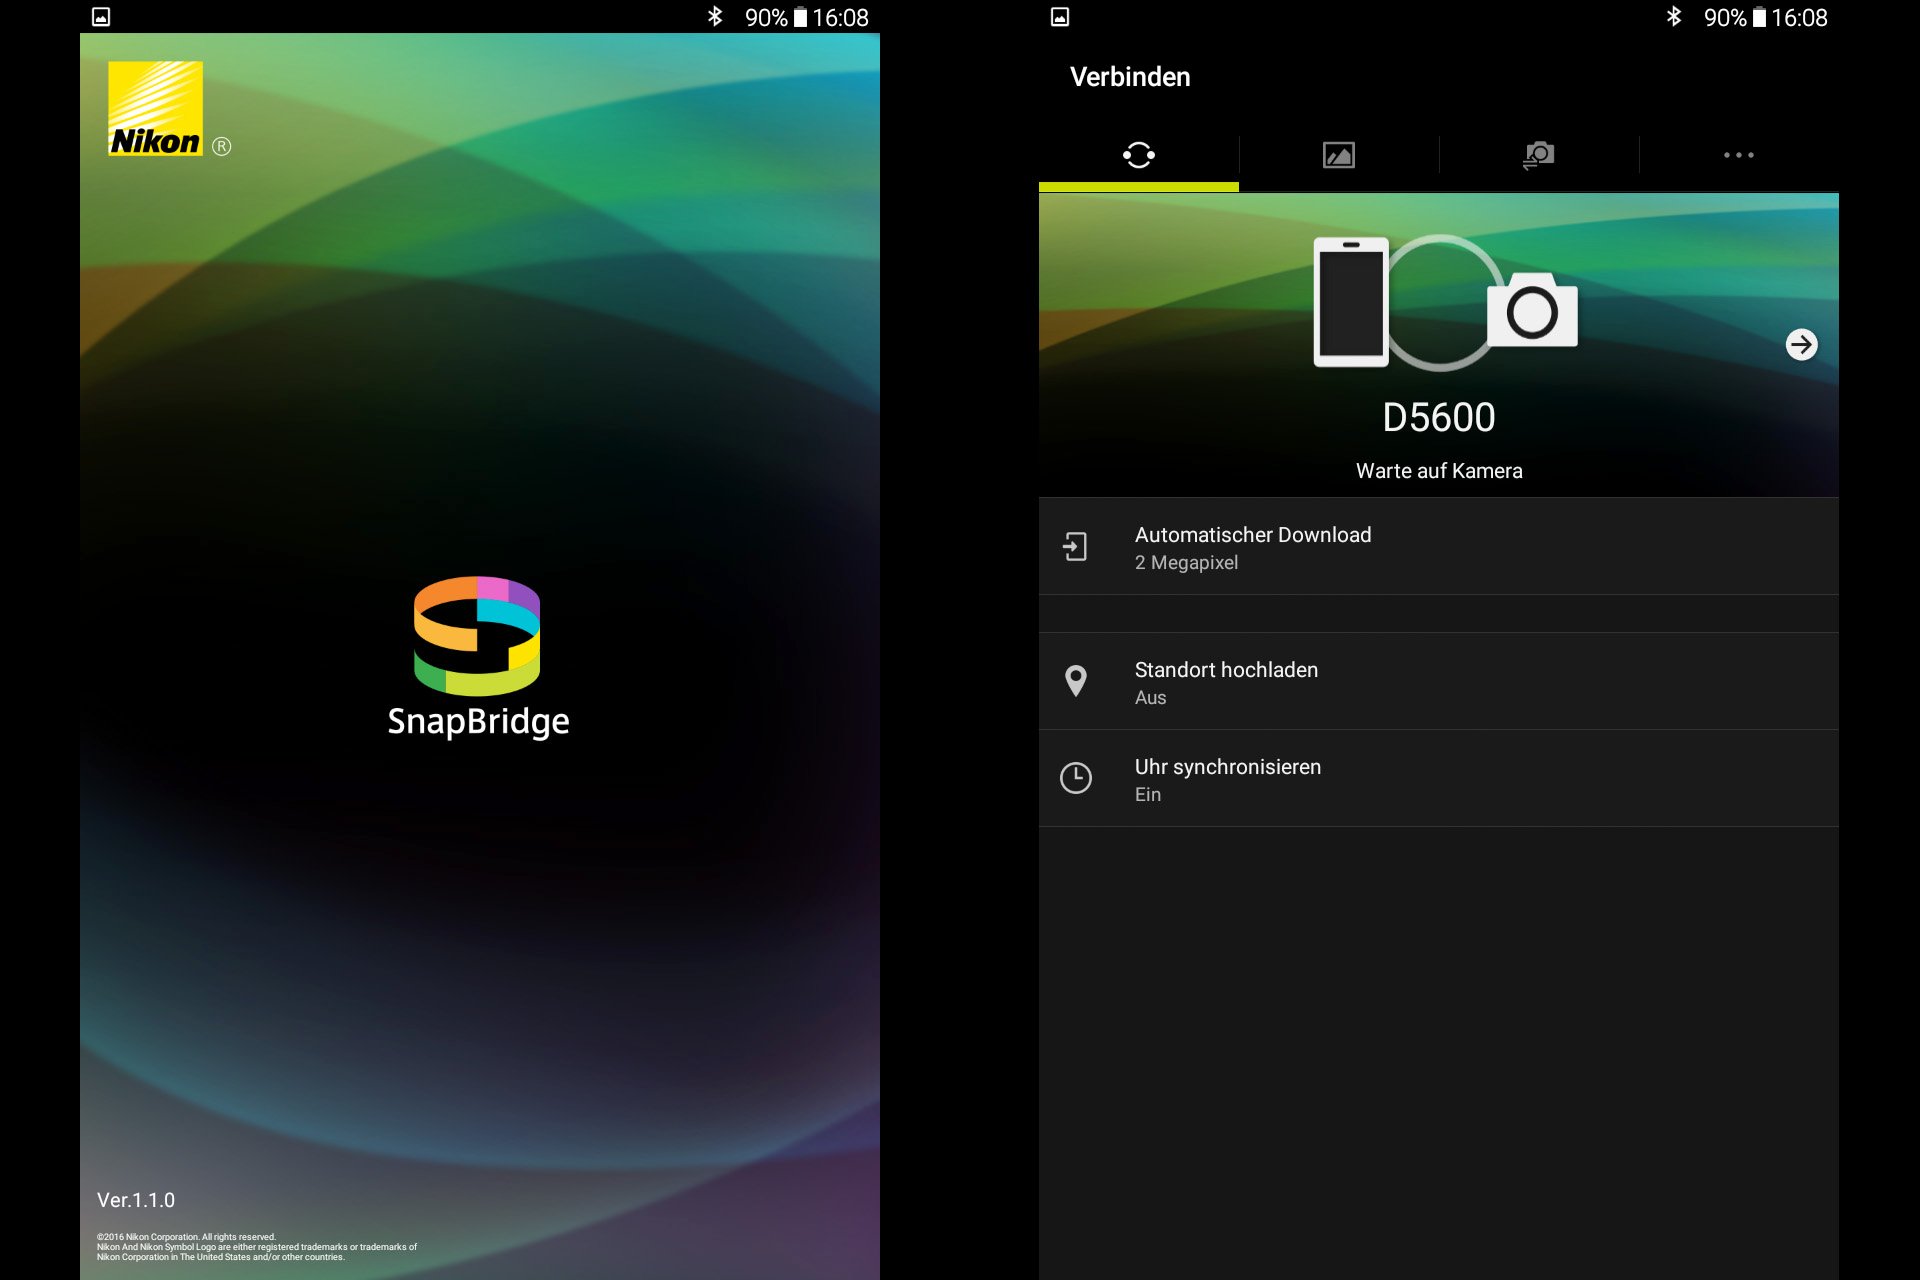Tap the Bluetooth icon in right status bar

(1674, 17)
